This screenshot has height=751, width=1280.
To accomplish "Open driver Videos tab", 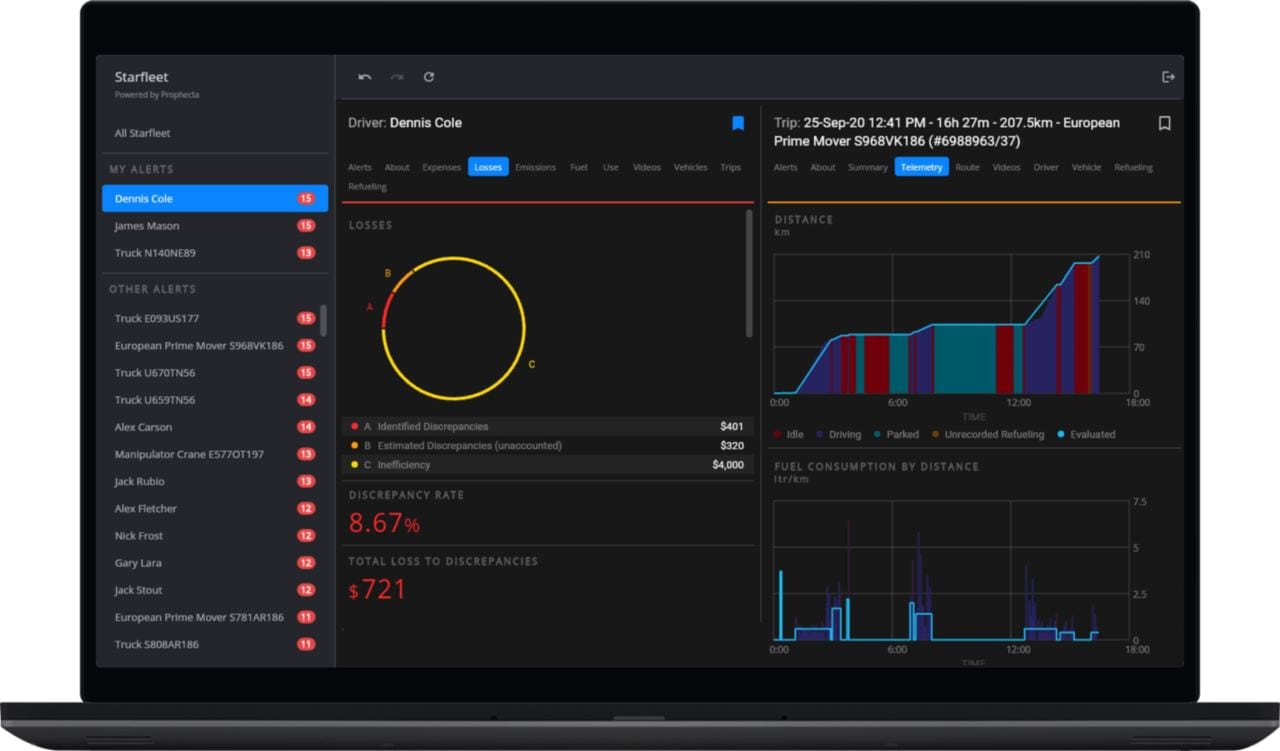I will [x=647, y=167].
